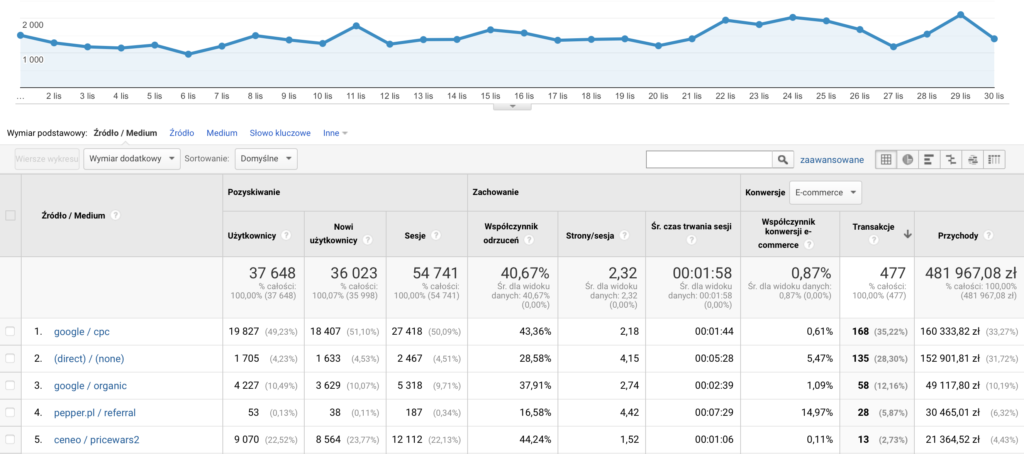Click the 27 418 sessions cell
Viewport: 1024px width, 454px height.
(x=408, y=332)
